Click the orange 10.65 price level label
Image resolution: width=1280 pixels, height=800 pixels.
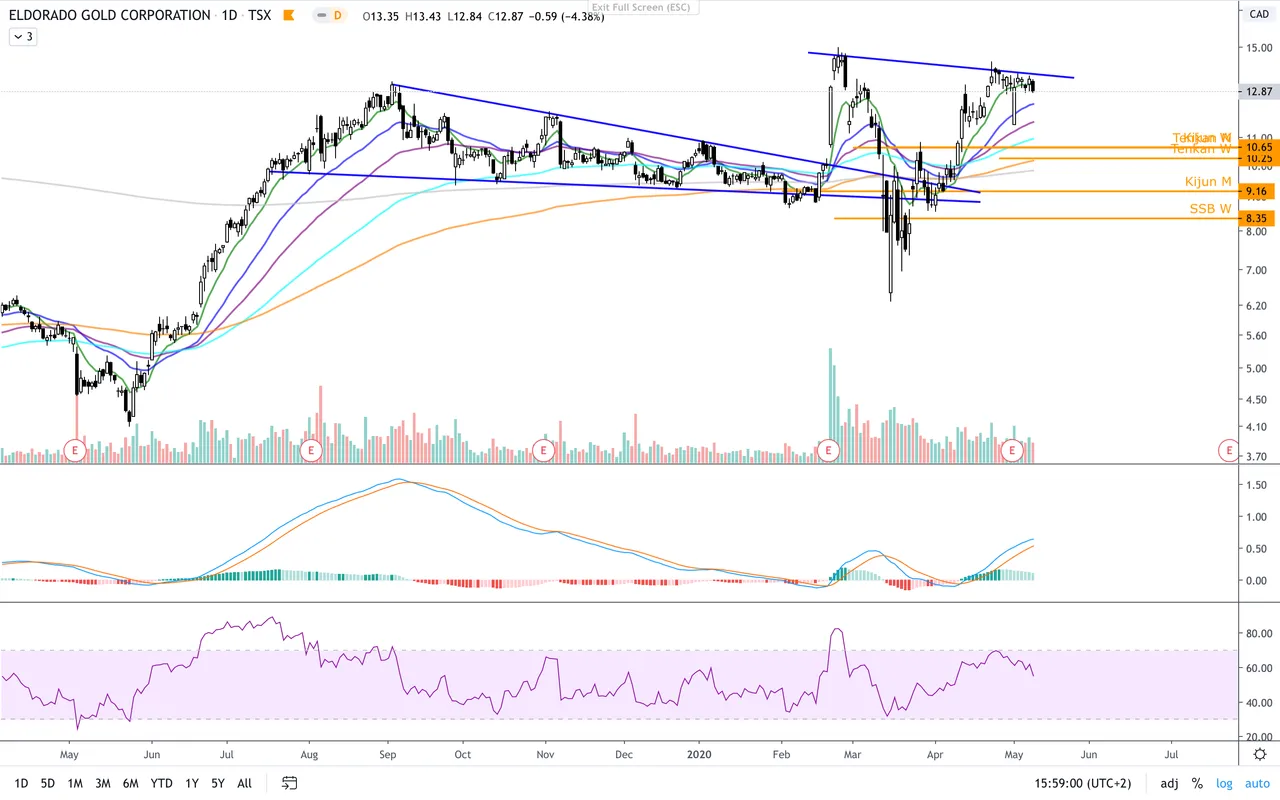tap(1258, 147)
